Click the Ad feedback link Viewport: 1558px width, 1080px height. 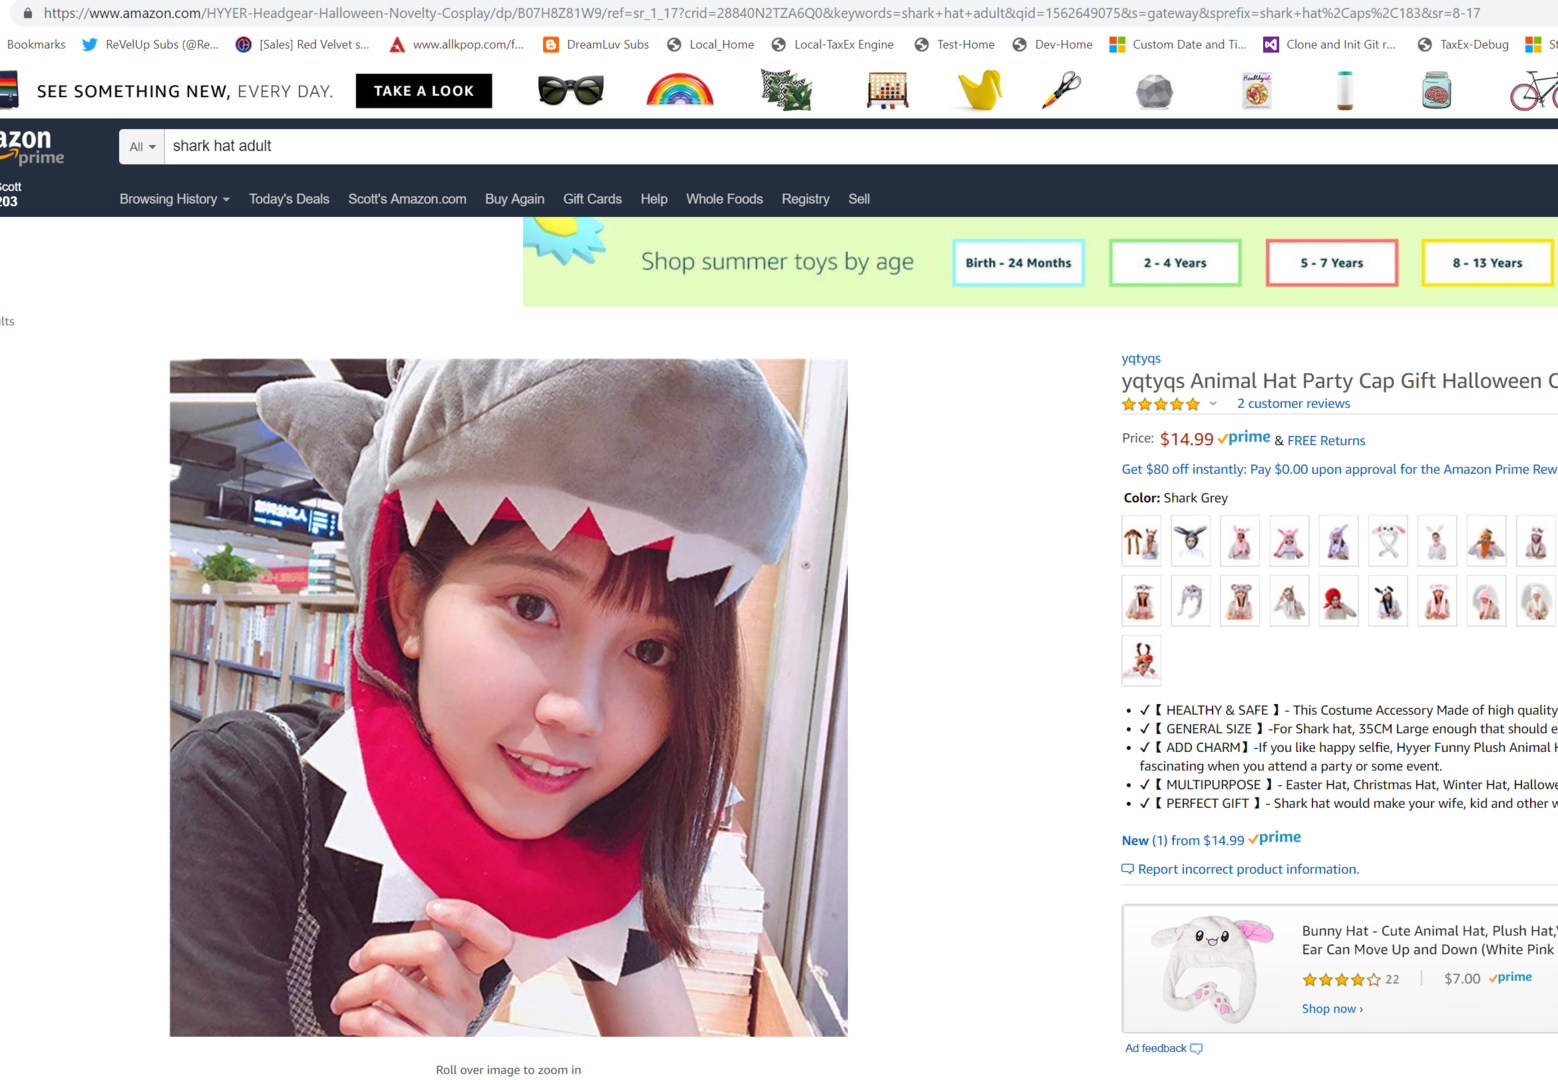[x=1163, y=1048]
